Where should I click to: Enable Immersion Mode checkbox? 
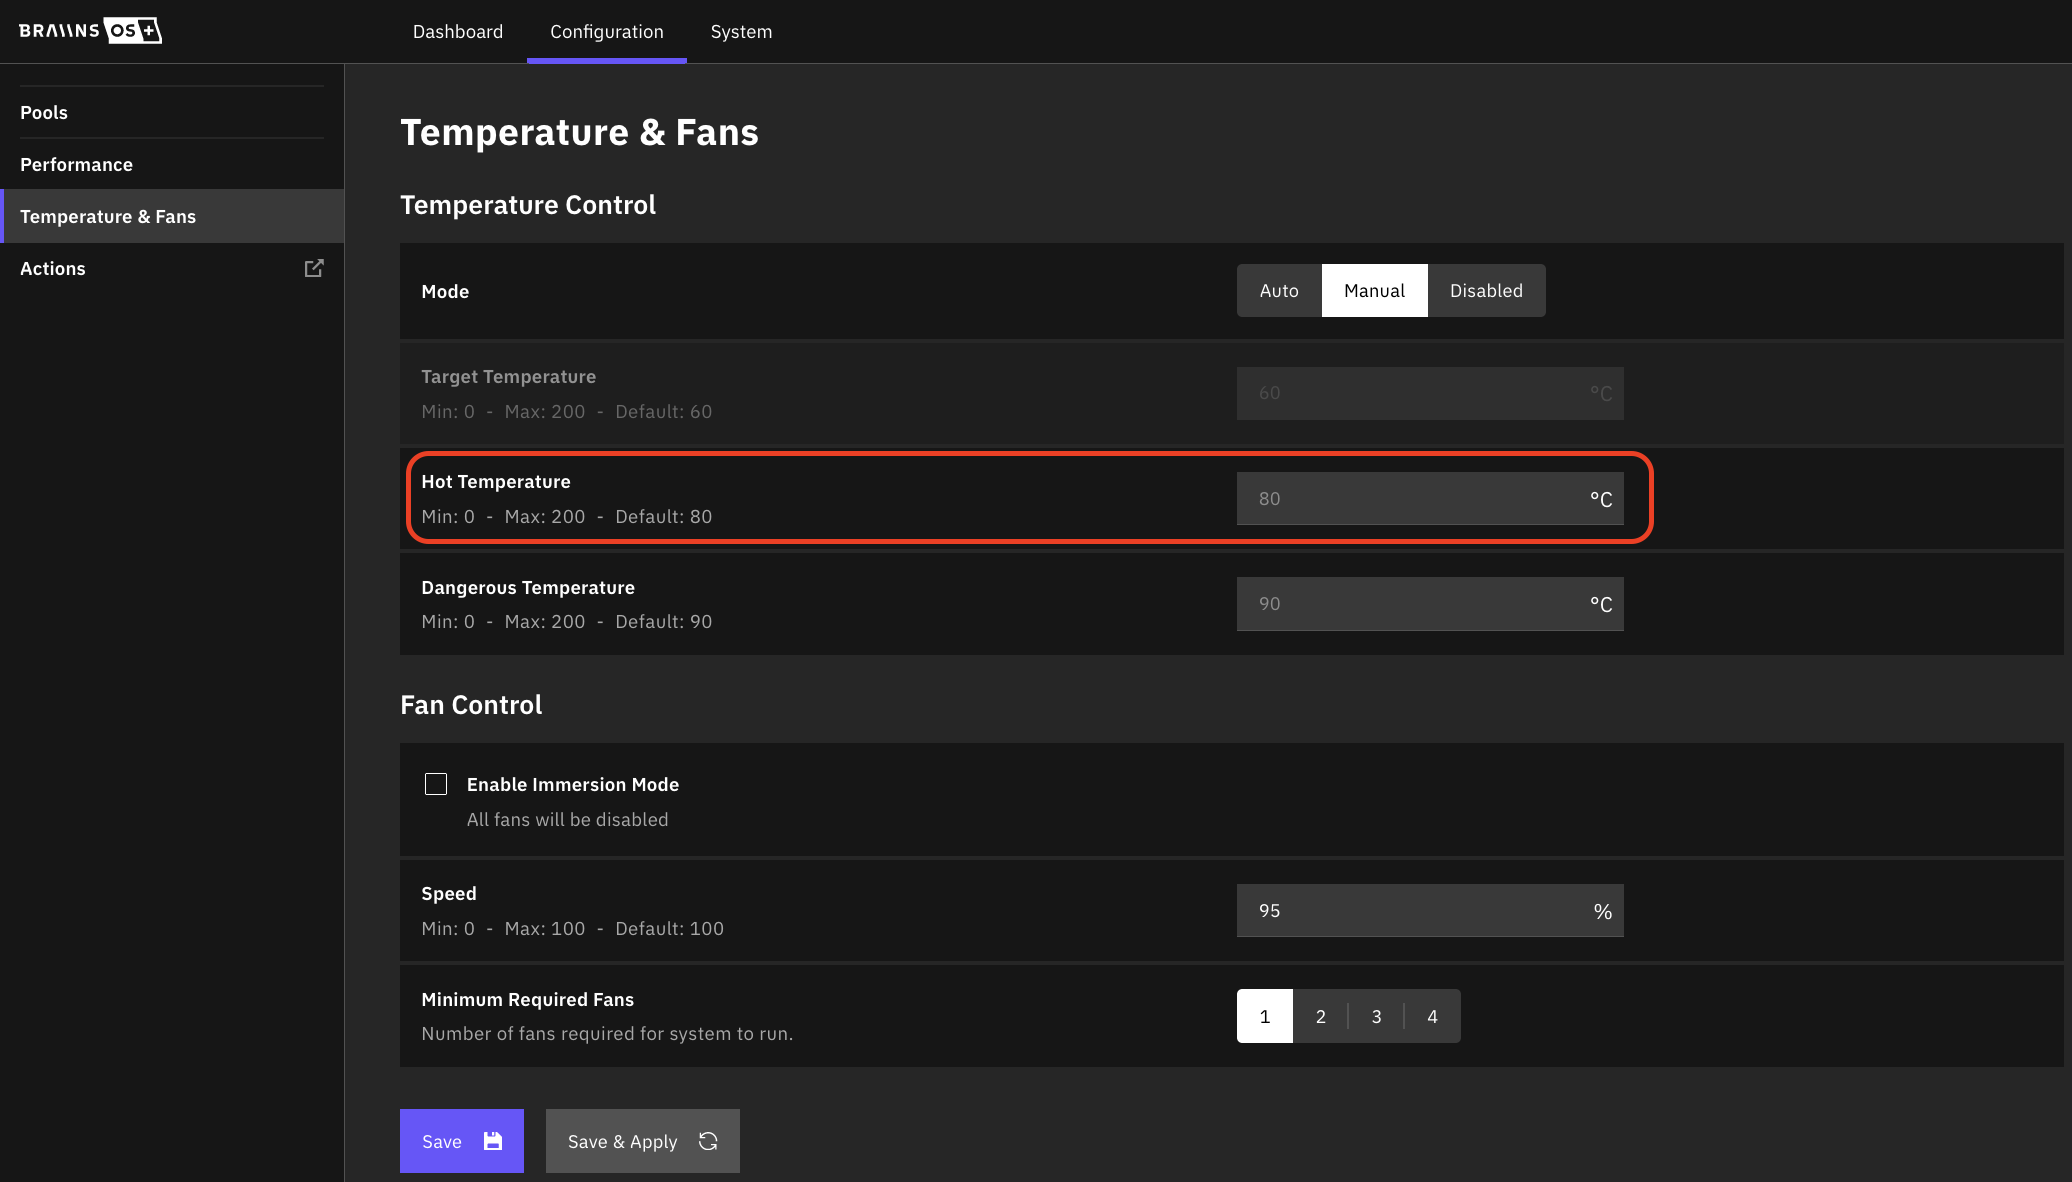tap(435, 784)
